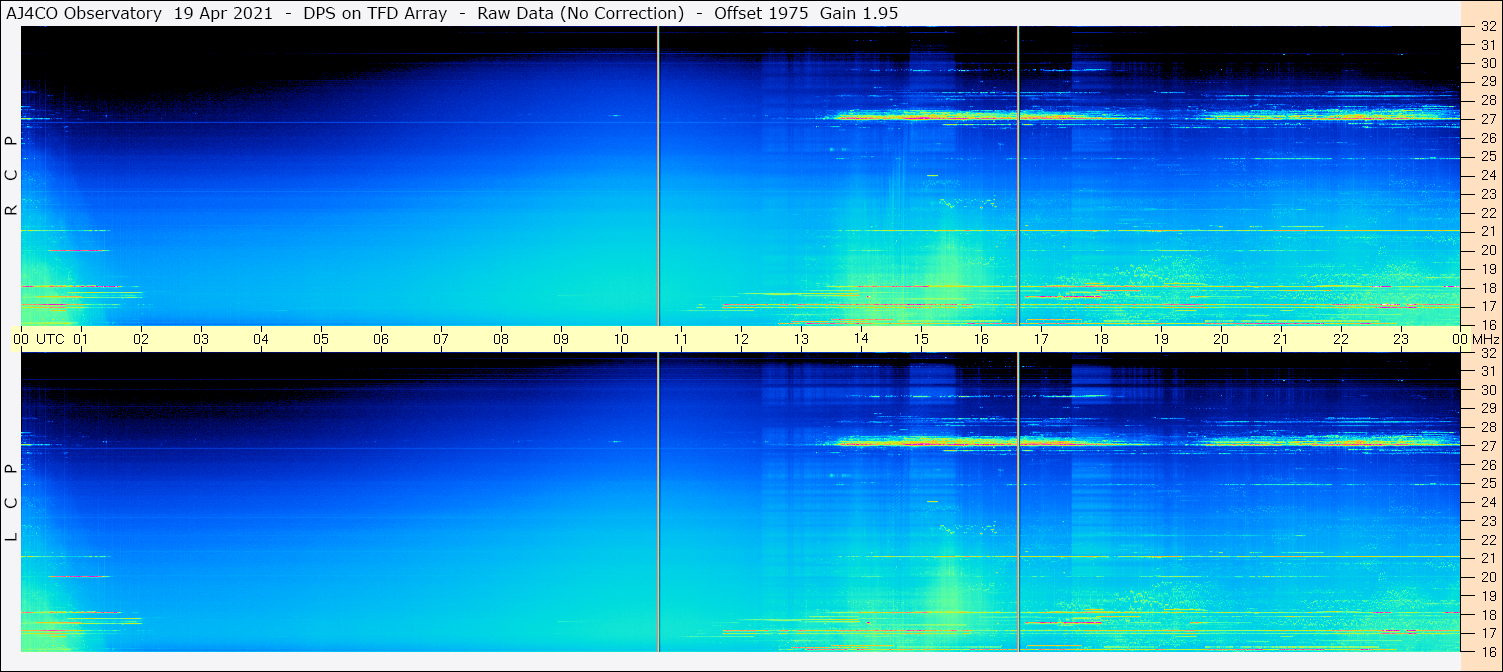Click the 'Offset 1975' value in header
This screenshot has height=672, width=1503.
761,13
